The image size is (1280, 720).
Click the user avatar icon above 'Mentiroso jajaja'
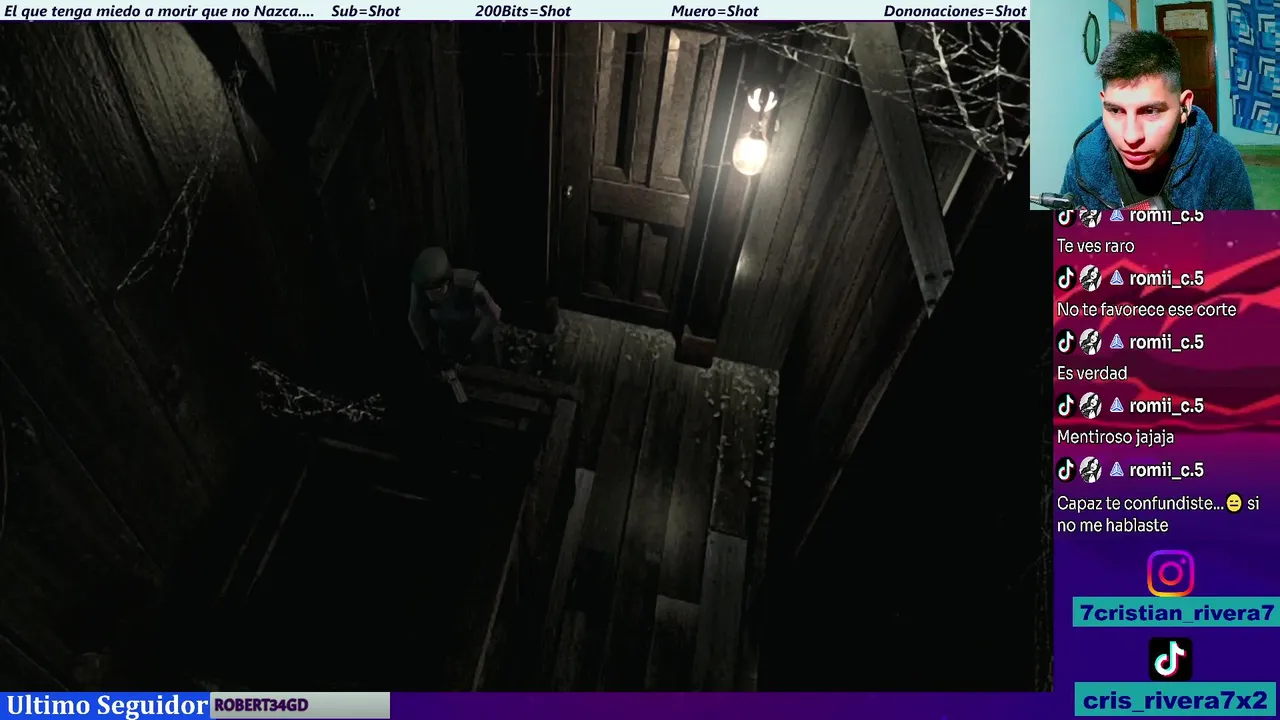[1090, 406]
